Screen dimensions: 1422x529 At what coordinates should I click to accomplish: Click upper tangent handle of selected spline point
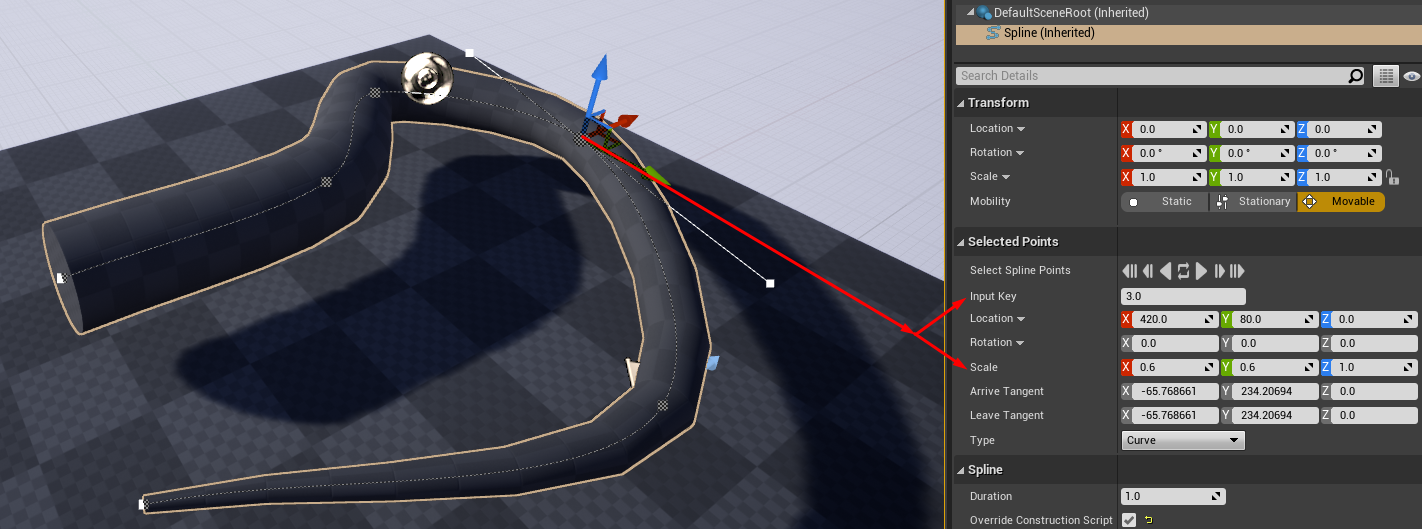click(x=469, y=52)
